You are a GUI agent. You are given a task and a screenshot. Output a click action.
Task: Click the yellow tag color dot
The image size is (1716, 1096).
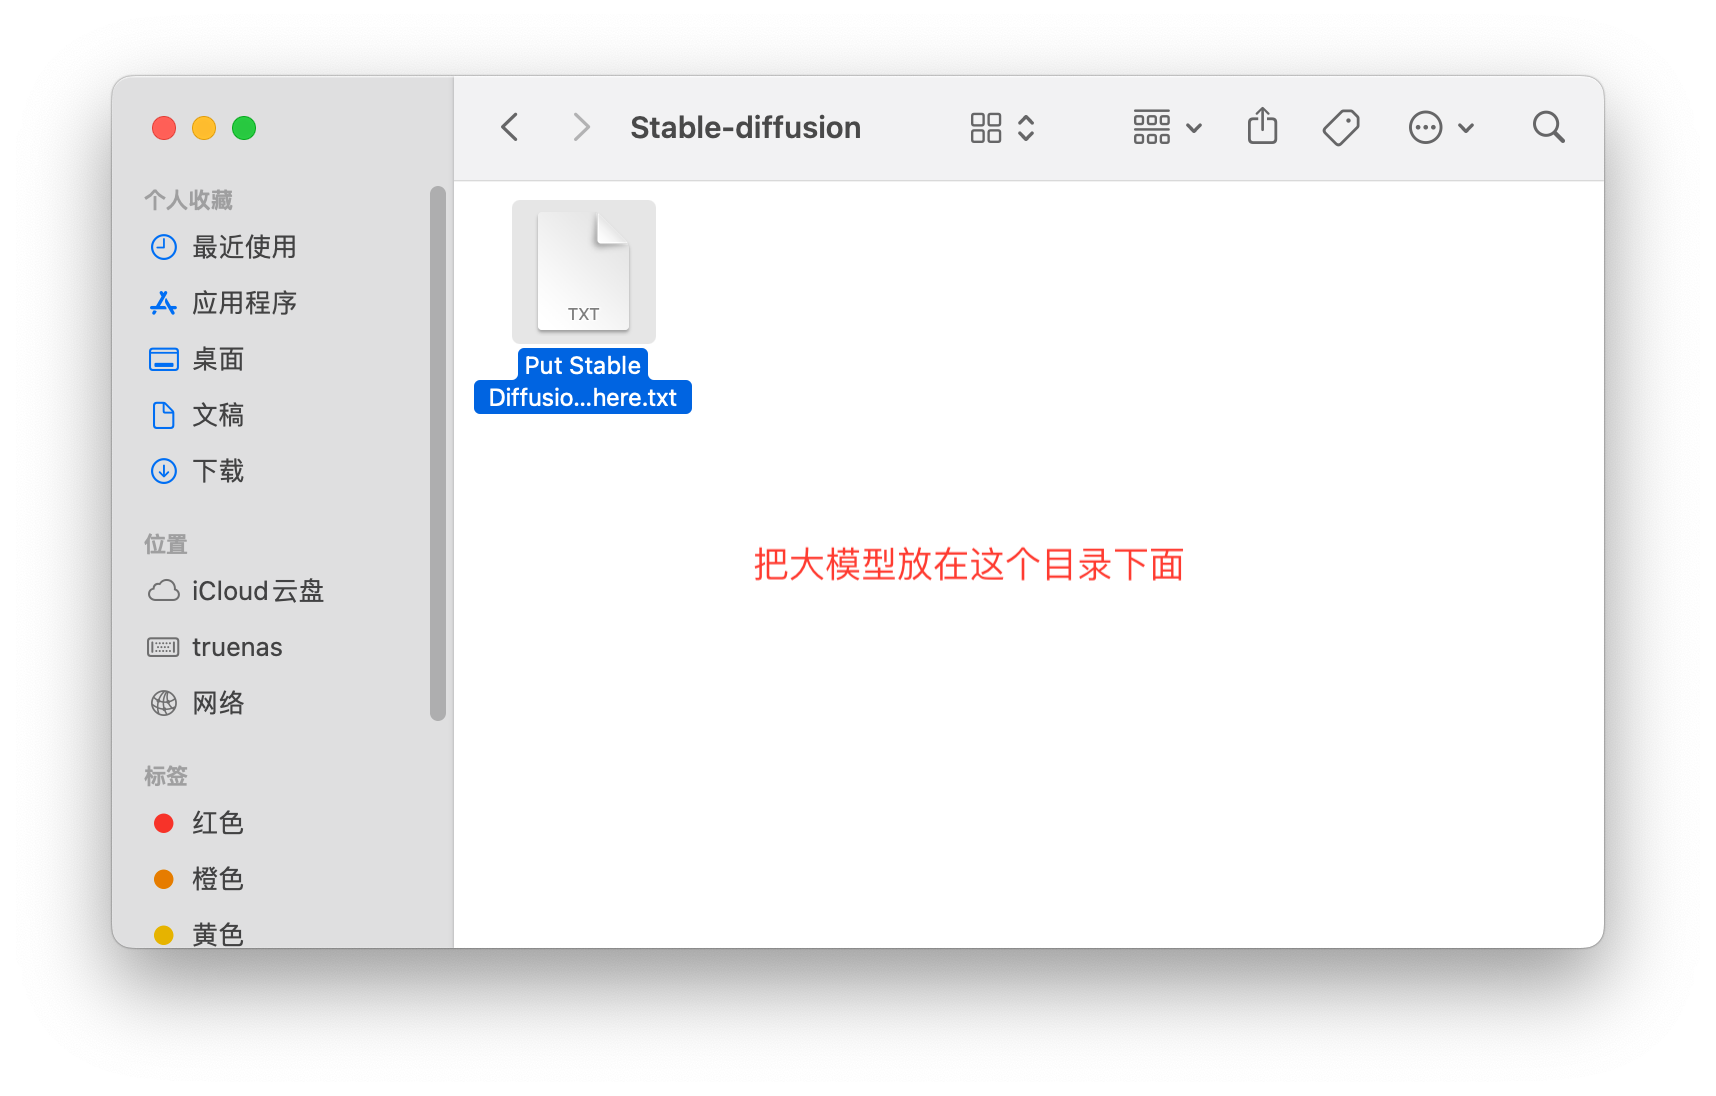click(163, 935)
